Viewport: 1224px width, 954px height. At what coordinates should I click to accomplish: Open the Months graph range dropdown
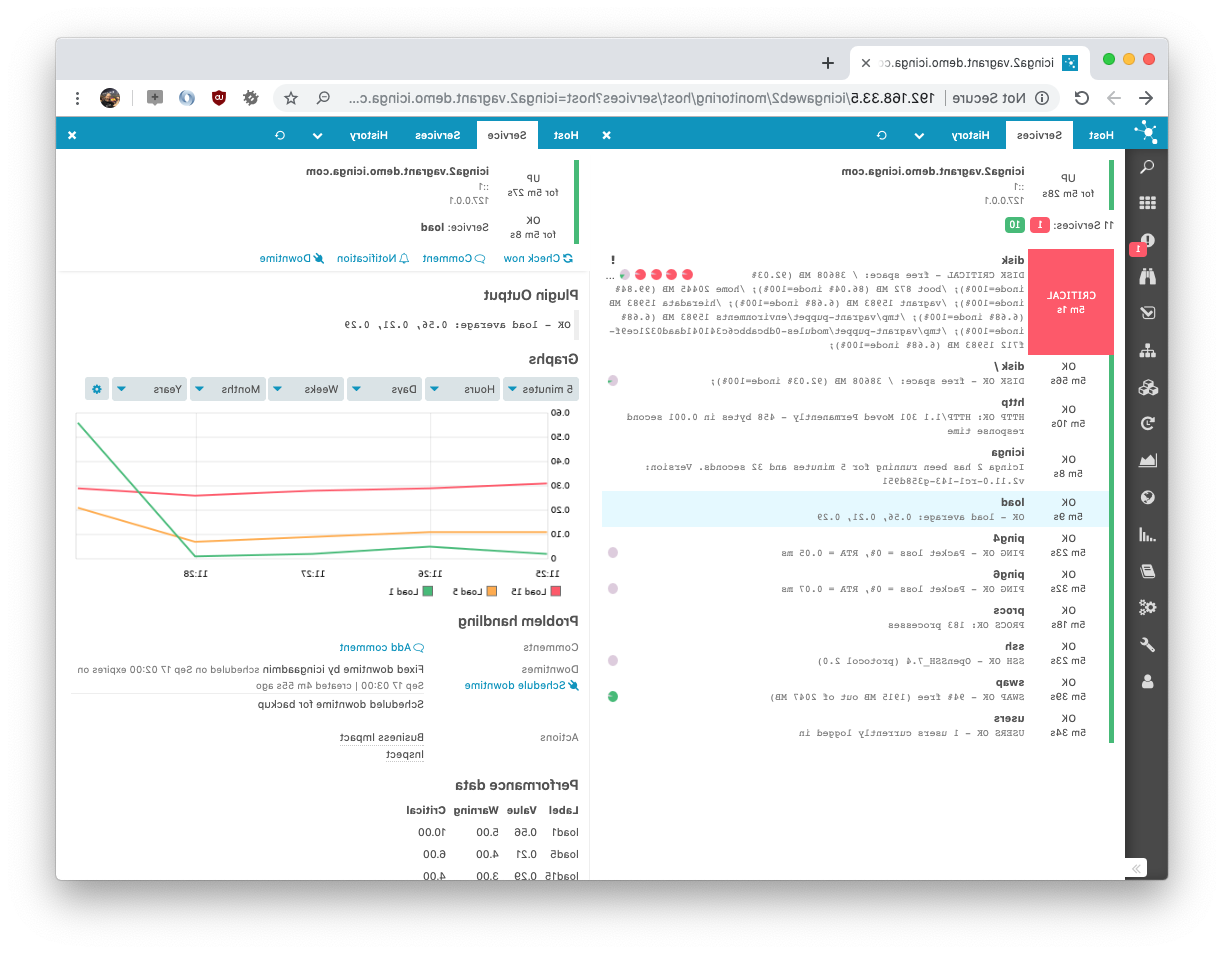tap(229, 389)
